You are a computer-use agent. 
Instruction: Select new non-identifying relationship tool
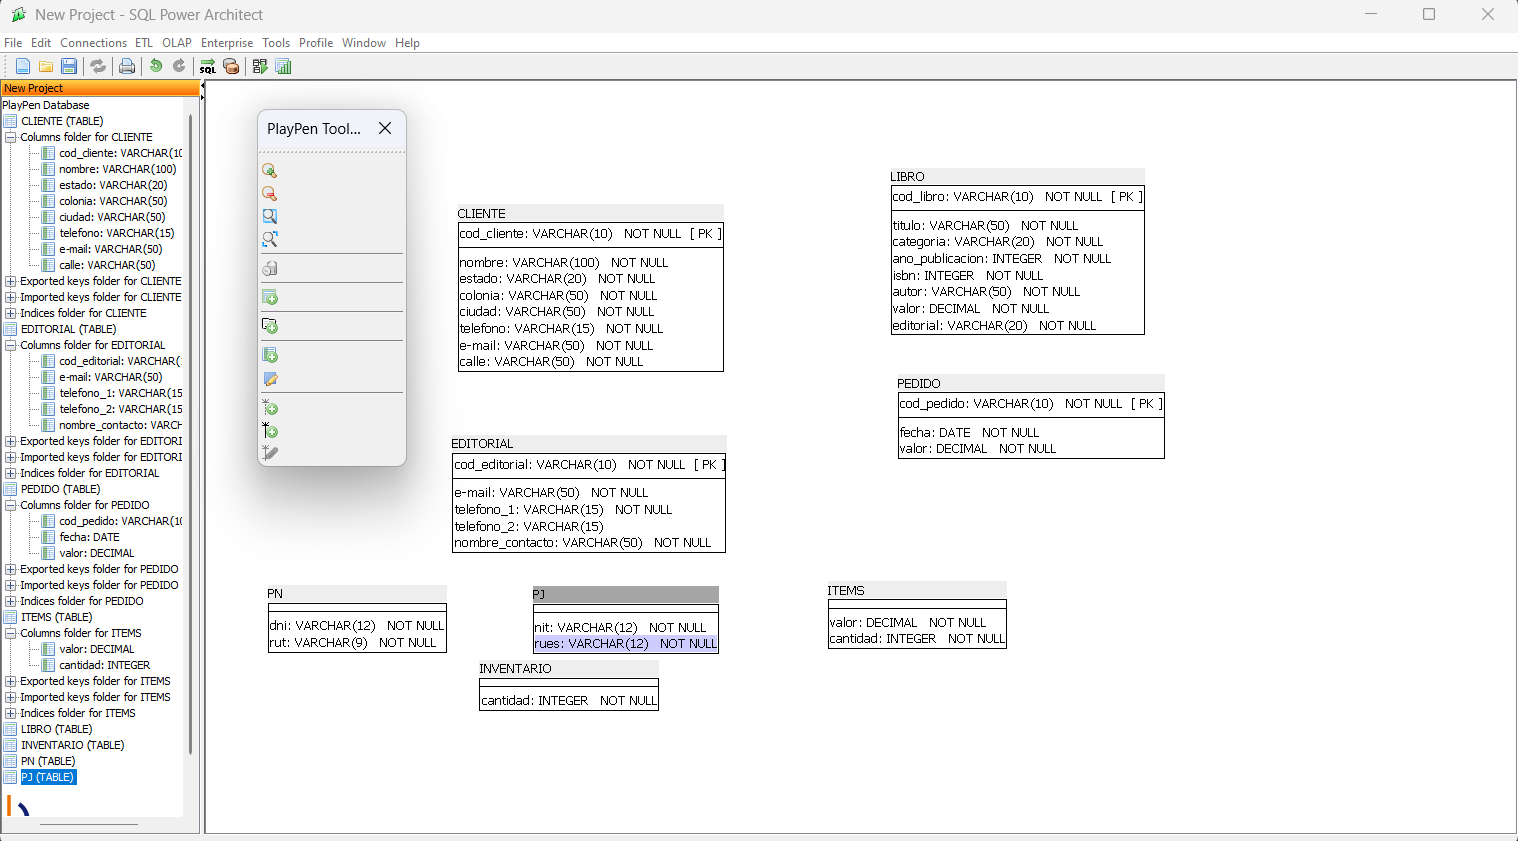pos(269,408)
